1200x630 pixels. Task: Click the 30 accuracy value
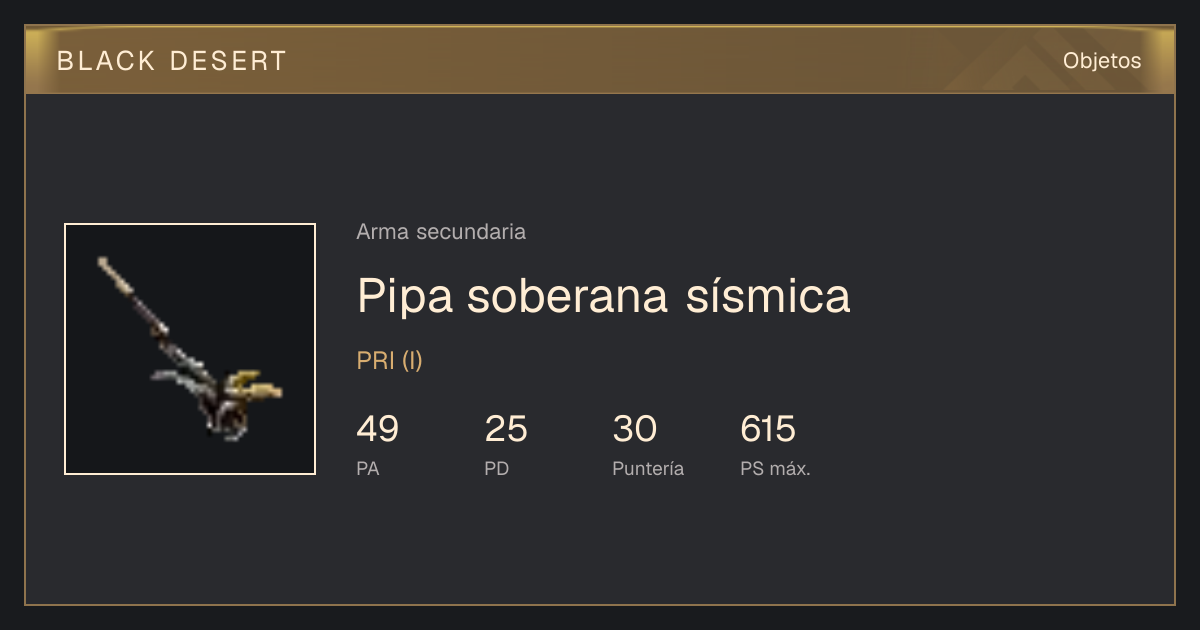634,429
